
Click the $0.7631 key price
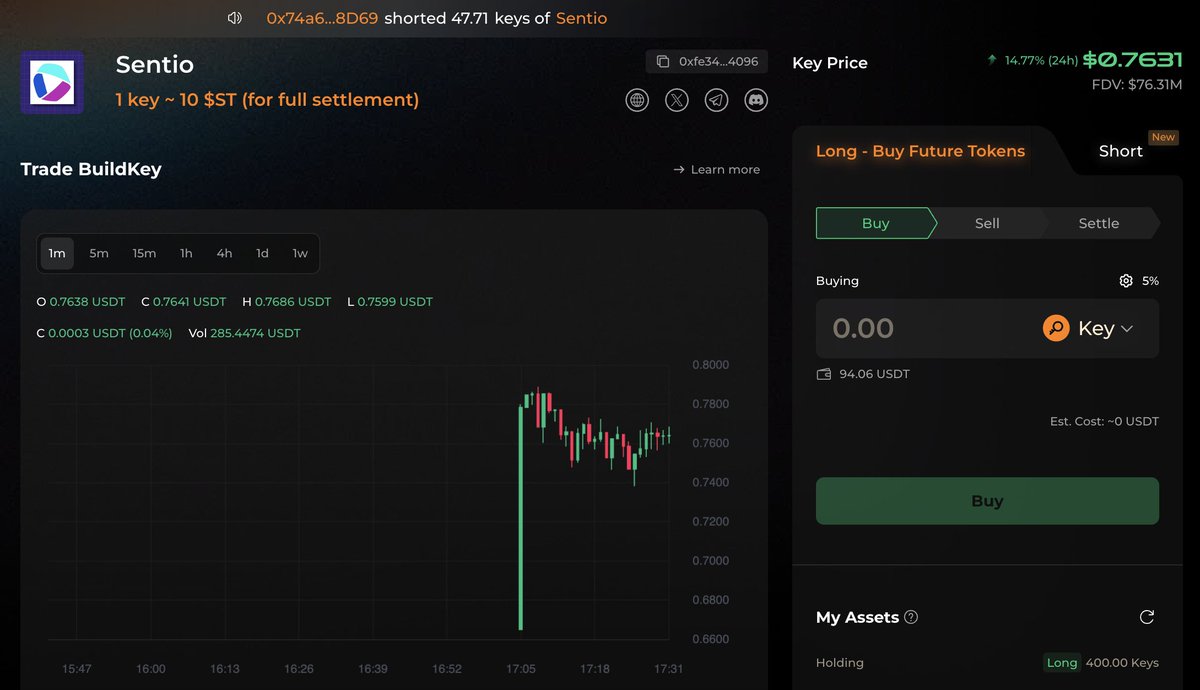(x=1133, y=60)
